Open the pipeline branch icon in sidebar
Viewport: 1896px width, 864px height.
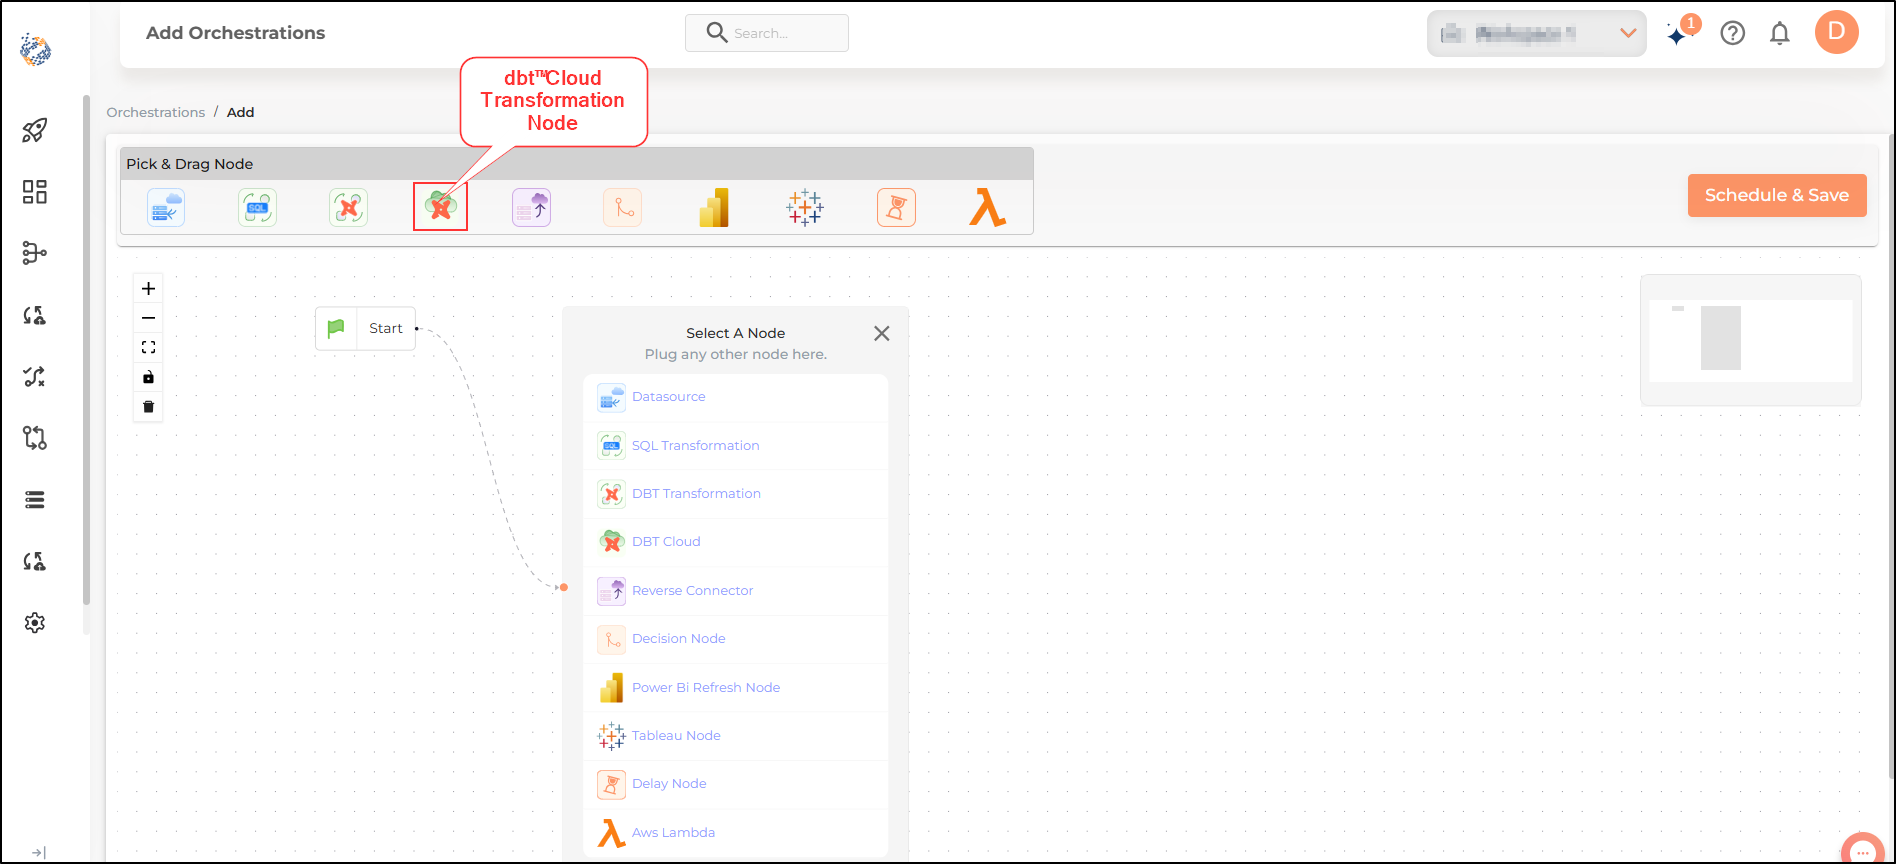pyautogui.click(x=35, y=253)
